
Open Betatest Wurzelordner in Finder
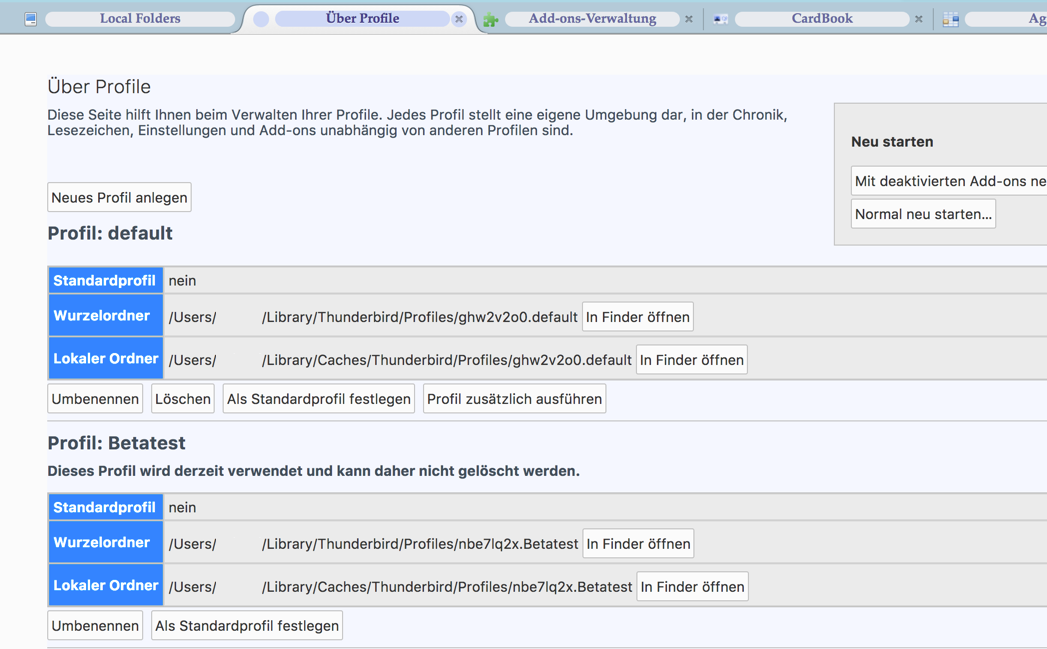coord(638,544)
